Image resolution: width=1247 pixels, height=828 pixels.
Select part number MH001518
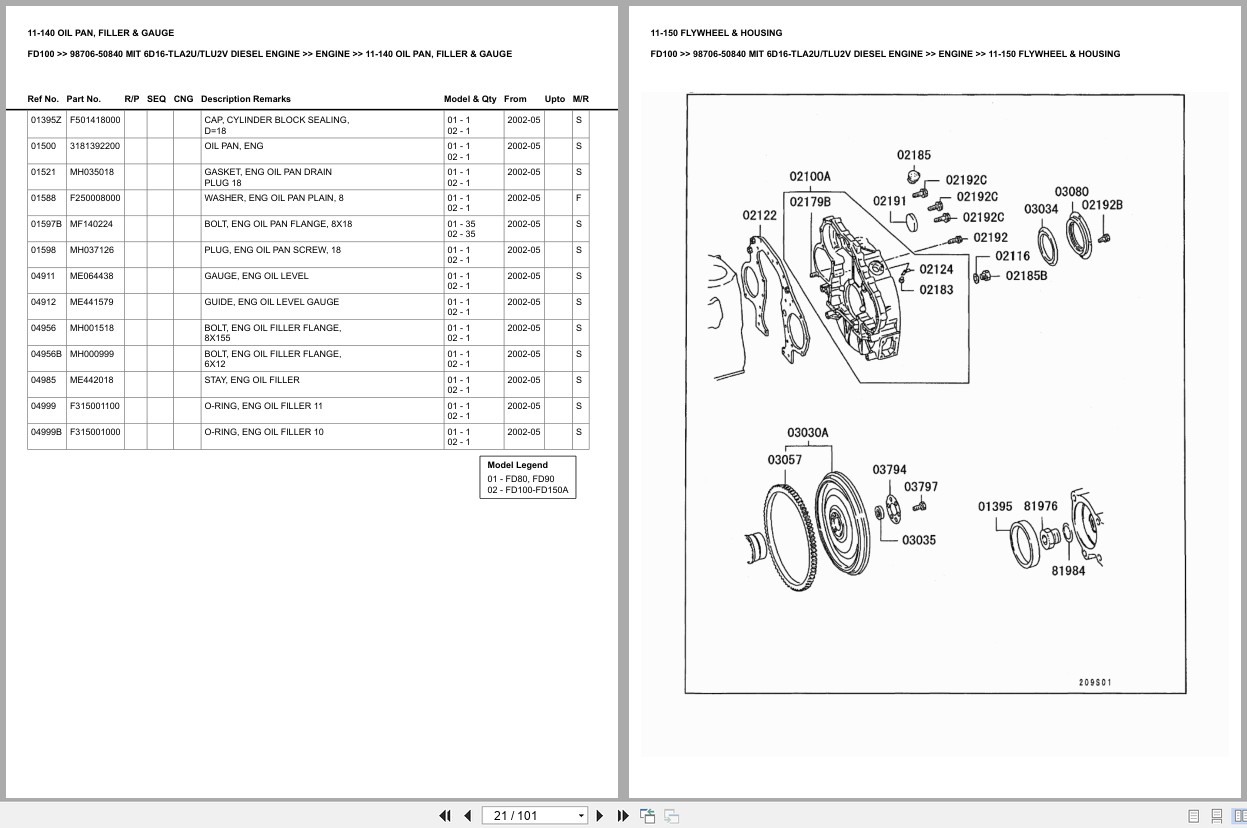(92, 328)
